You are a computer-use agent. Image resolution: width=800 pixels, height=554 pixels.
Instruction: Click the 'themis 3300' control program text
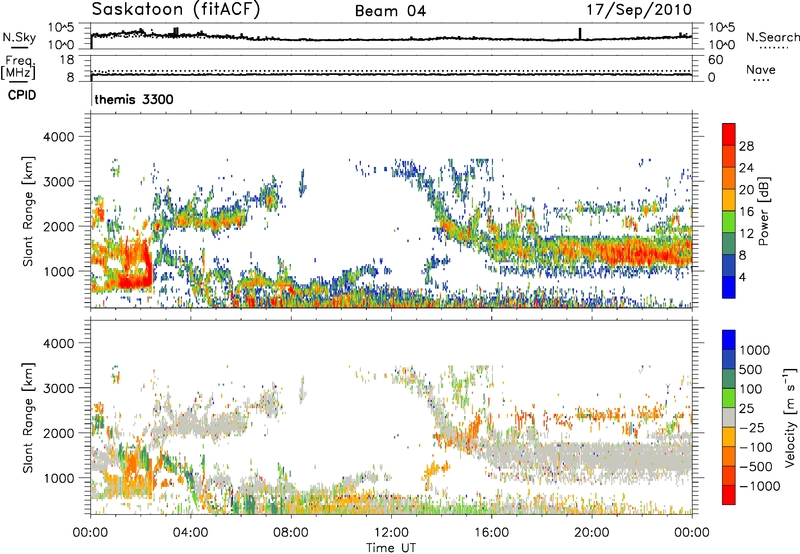(x=134, y=99)
